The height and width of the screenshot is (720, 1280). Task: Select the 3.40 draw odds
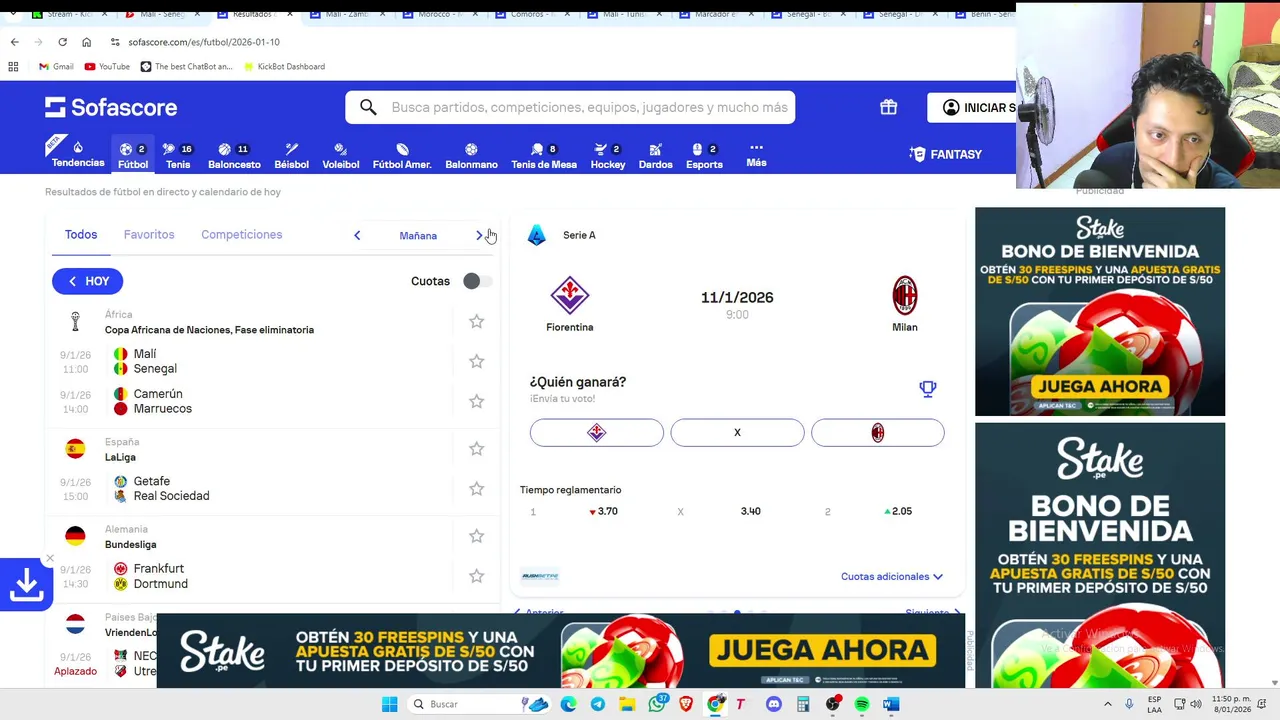pyautogui.click(x=750, y=511)
